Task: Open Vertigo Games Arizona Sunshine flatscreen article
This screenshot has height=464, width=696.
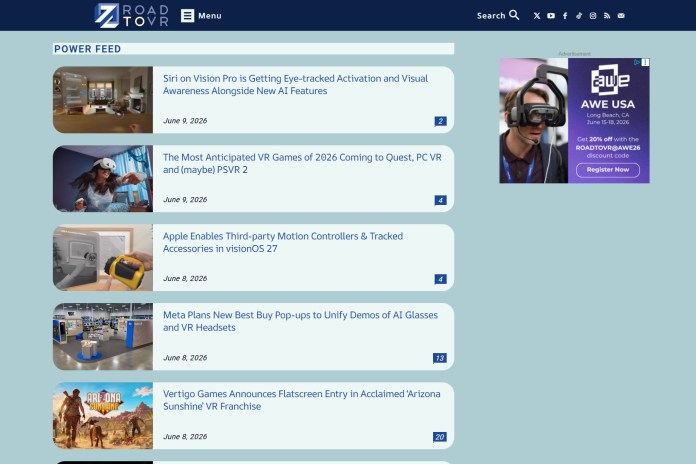Action: point(301,400)
